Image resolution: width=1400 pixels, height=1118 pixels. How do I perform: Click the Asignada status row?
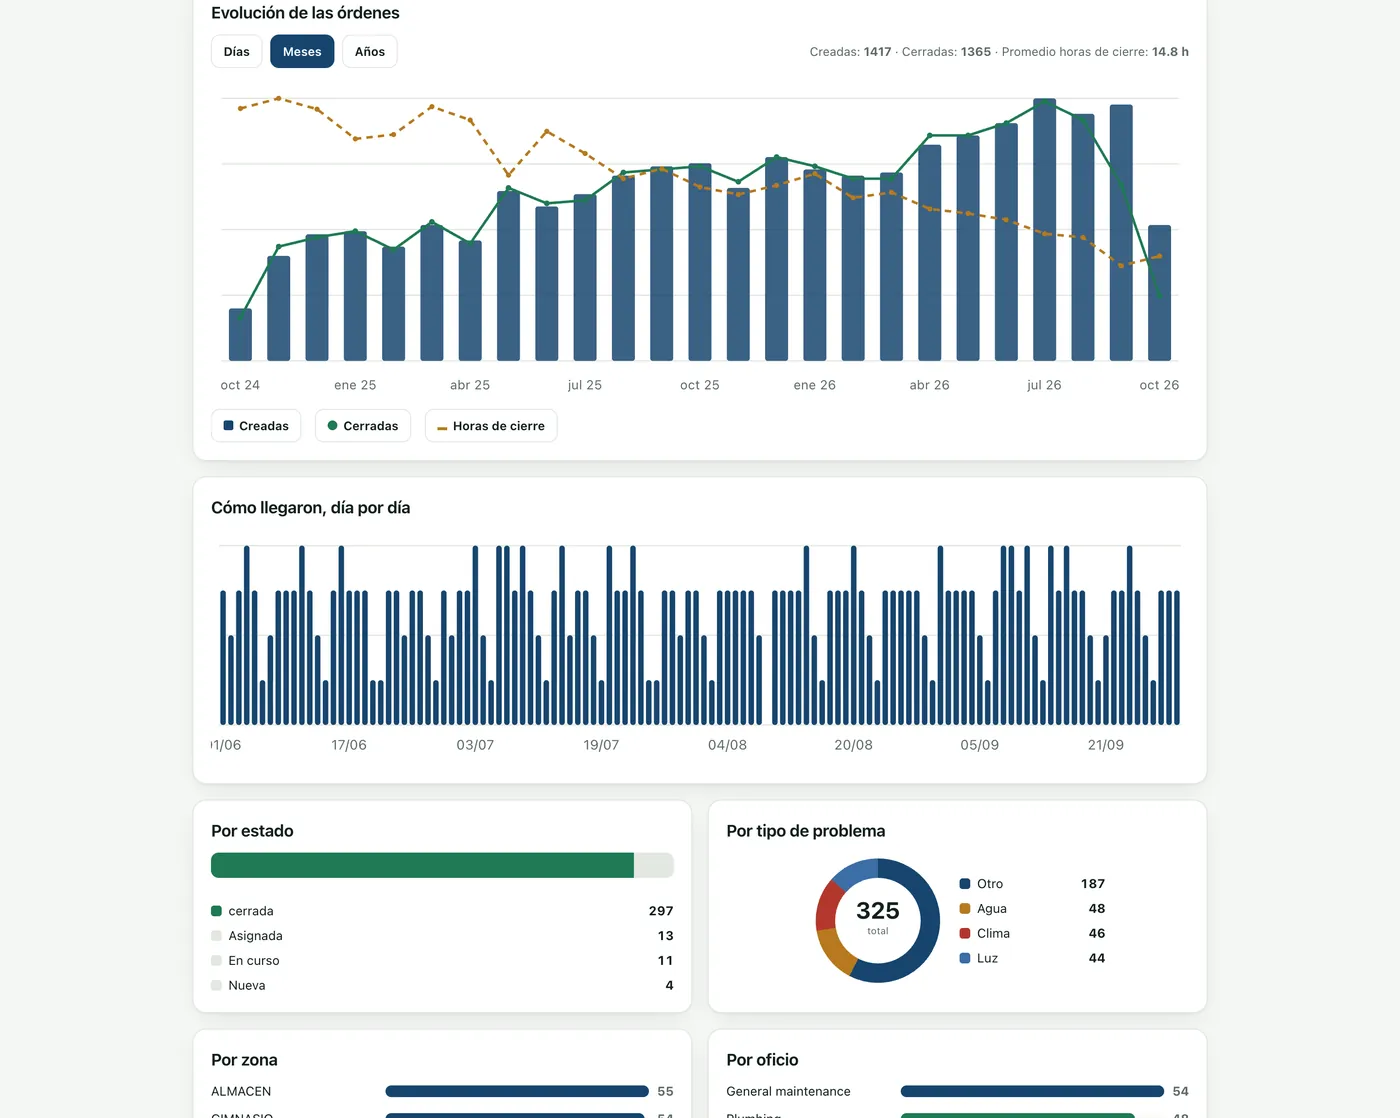[442, 936]
